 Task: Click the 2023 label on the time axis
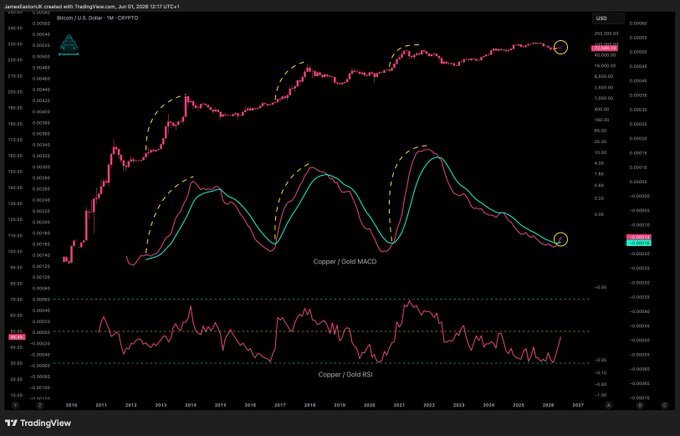[459, 405]
